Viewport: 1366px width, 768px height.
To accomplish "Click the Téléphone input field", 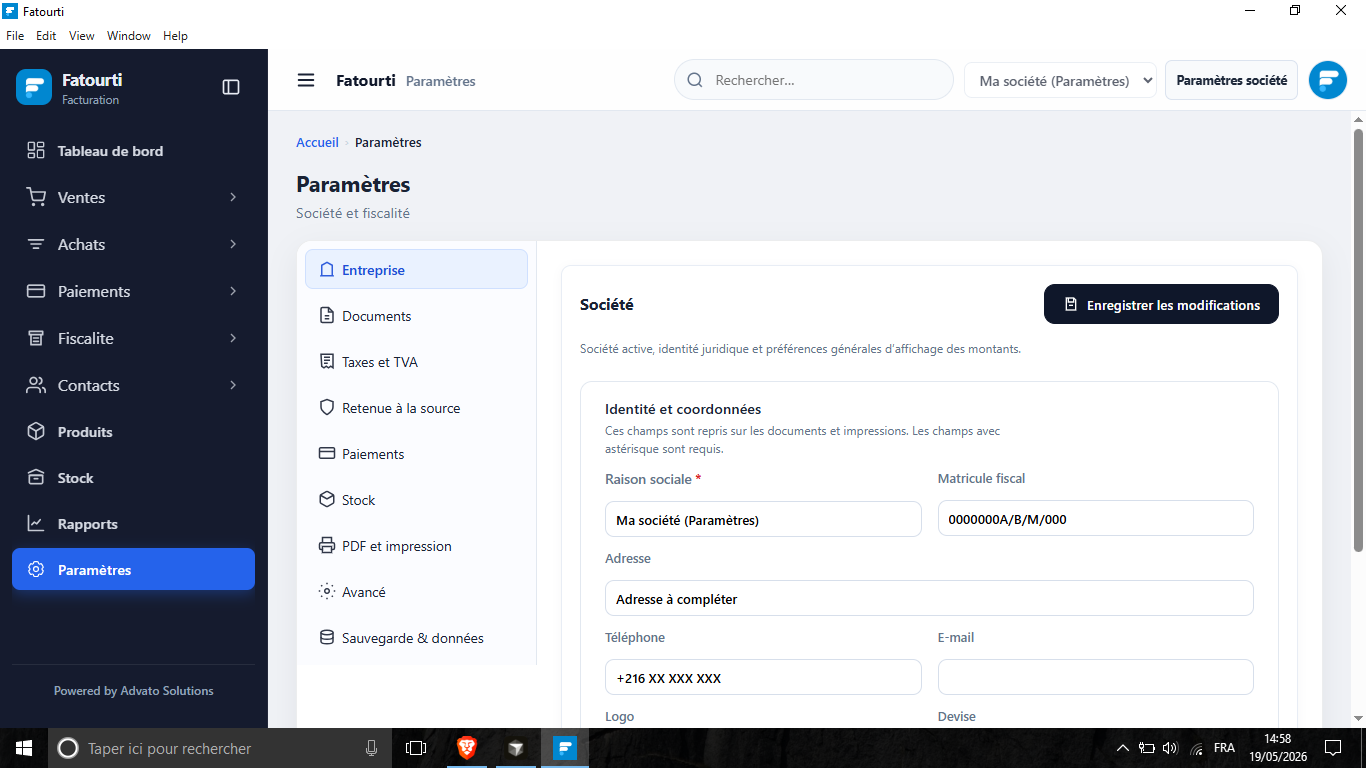I will 763,677.
